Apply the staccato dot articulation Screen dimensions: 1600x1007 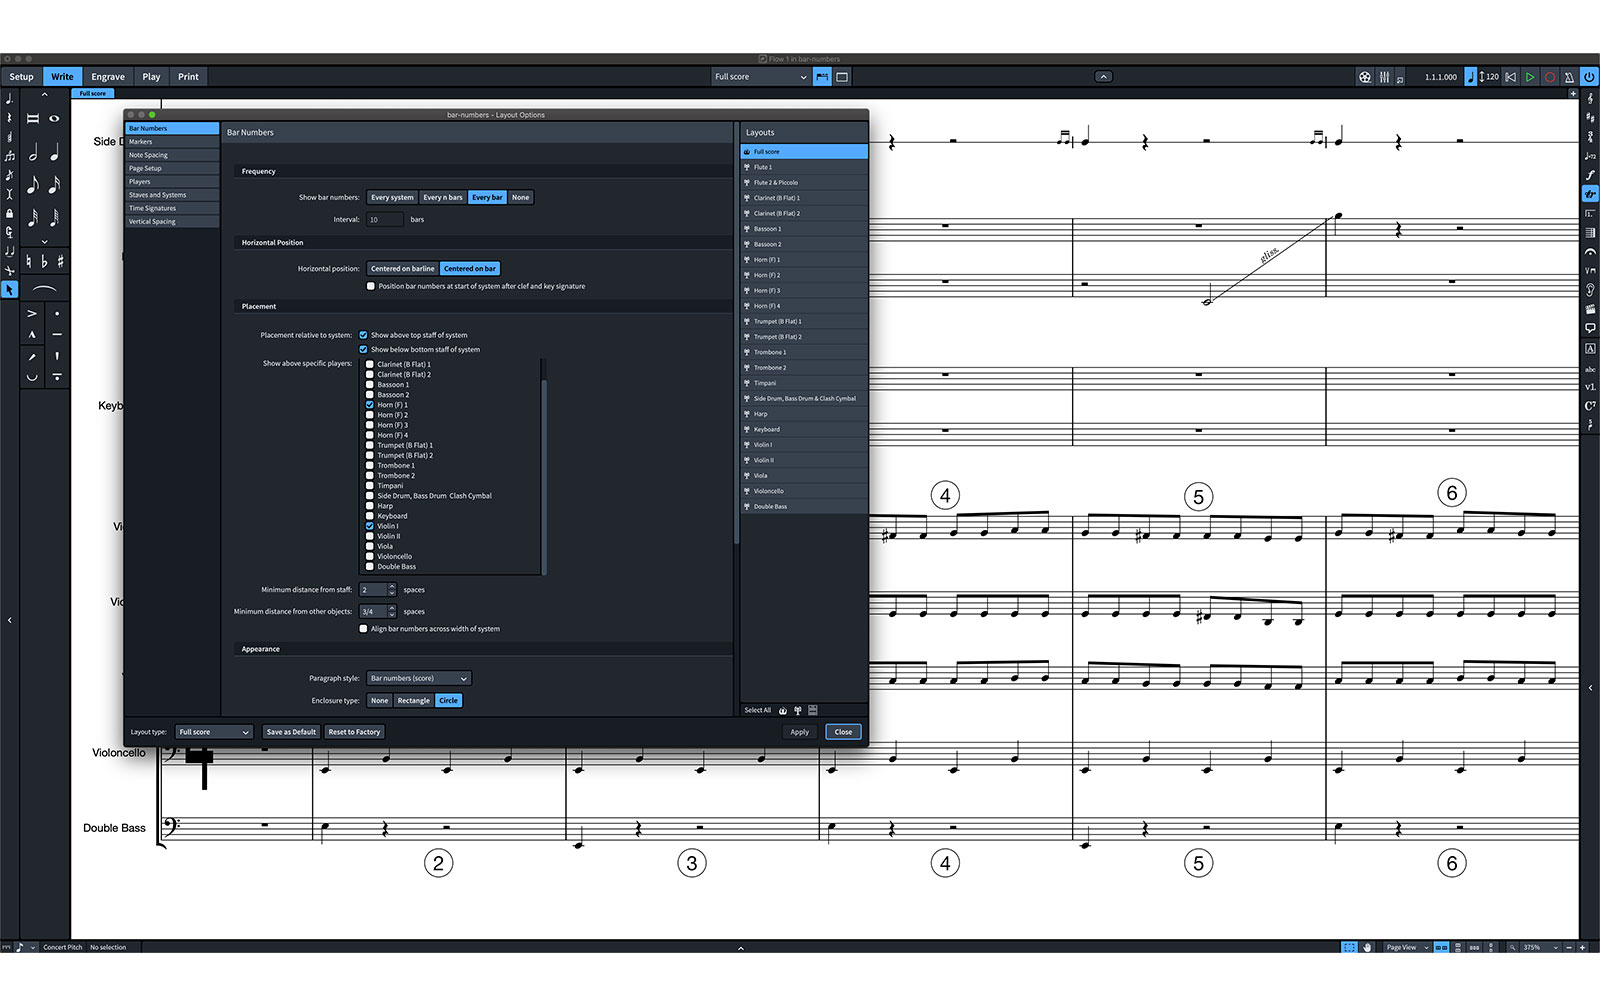[x=57, y=313]
